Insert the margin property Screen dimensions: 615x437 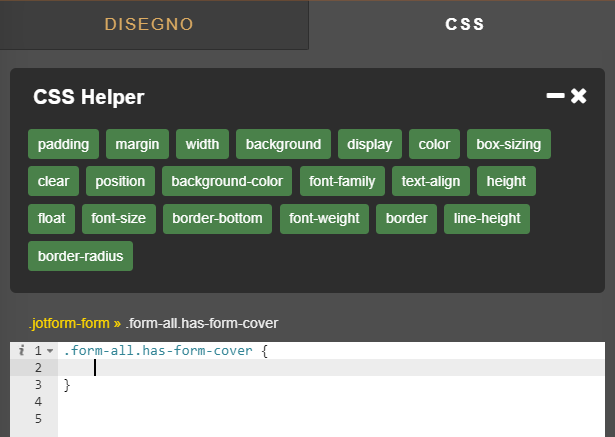click(x=137, y=144)
